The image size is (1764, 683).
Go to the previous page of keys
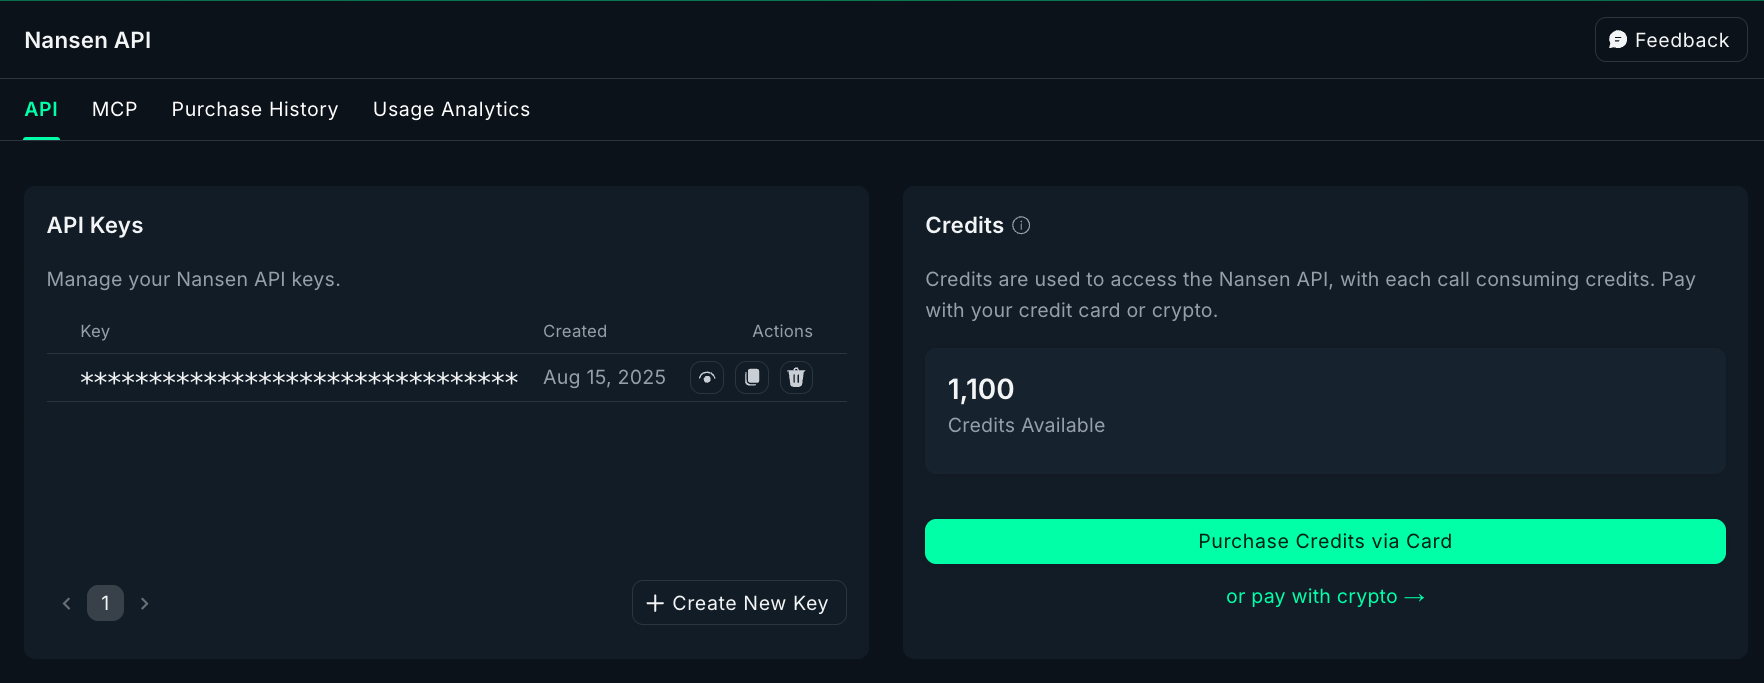(67, 603)
